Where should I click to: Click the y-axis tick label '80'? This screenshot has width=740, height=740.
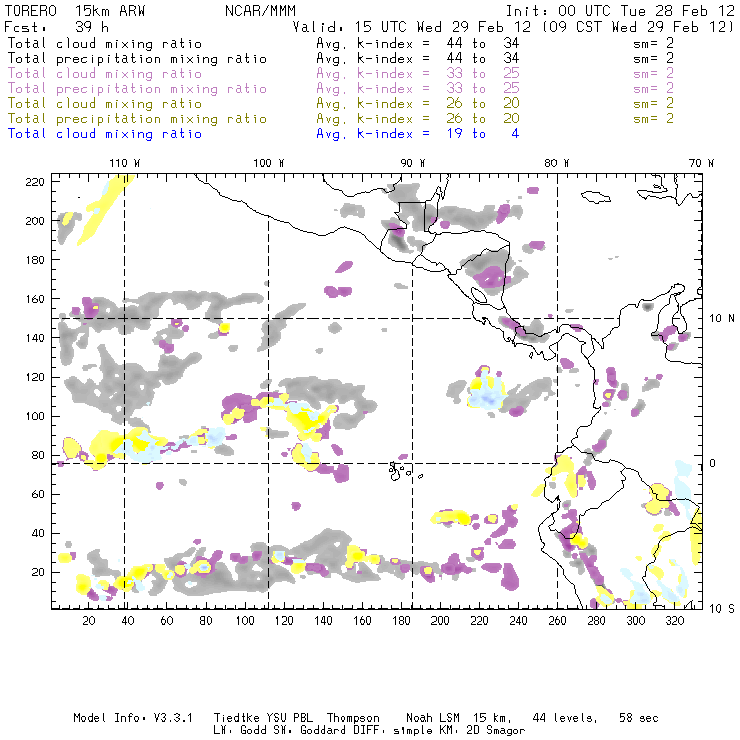[38, 455]
